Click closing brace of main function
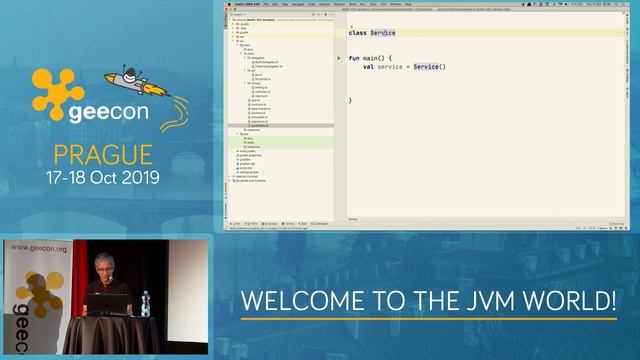640x360 pixels. (x=350, y=100)
